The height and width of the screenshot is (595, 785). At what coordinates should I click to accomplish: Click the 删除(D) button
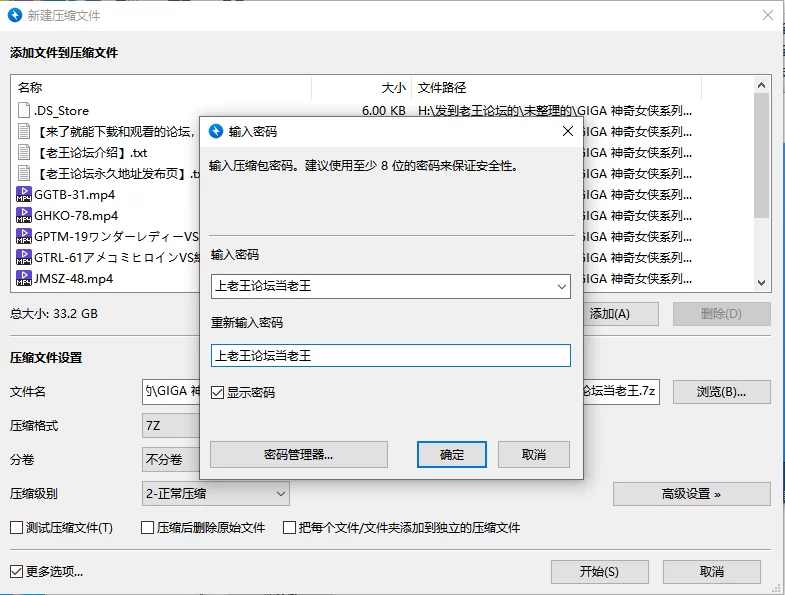pyautogui.click(x=721, y=314)
